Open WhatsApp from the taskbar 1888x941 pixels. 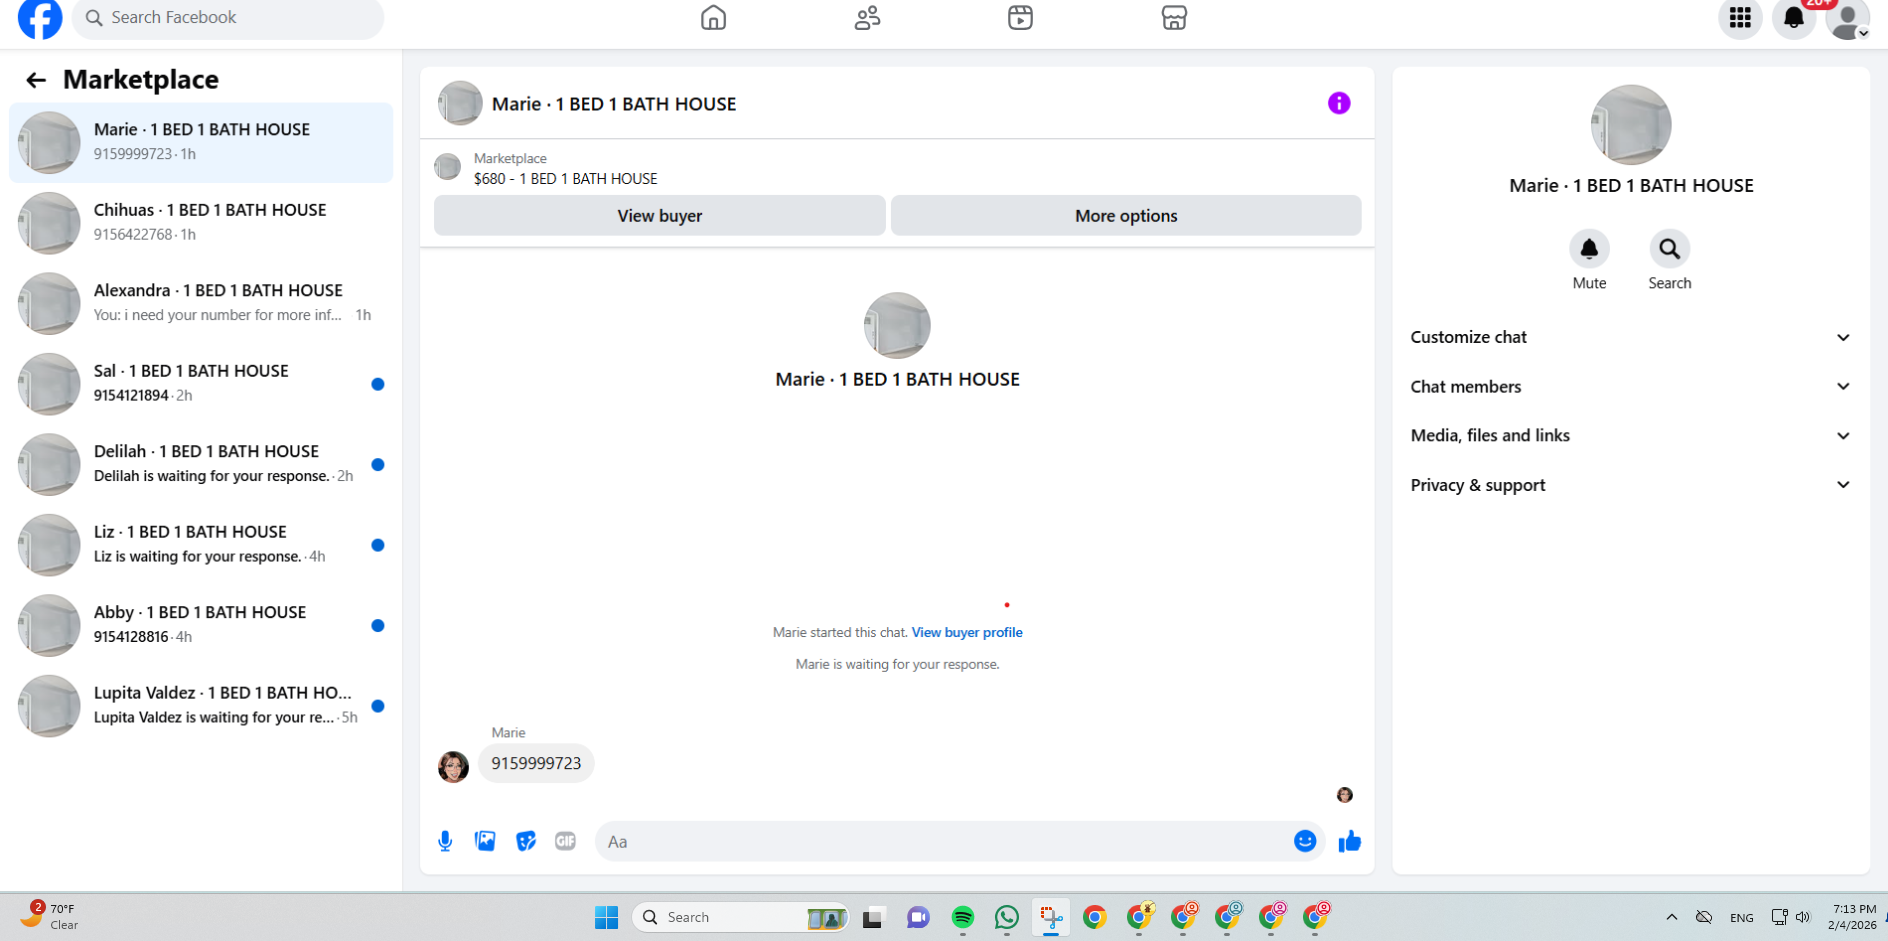[x=1007, y=917]
